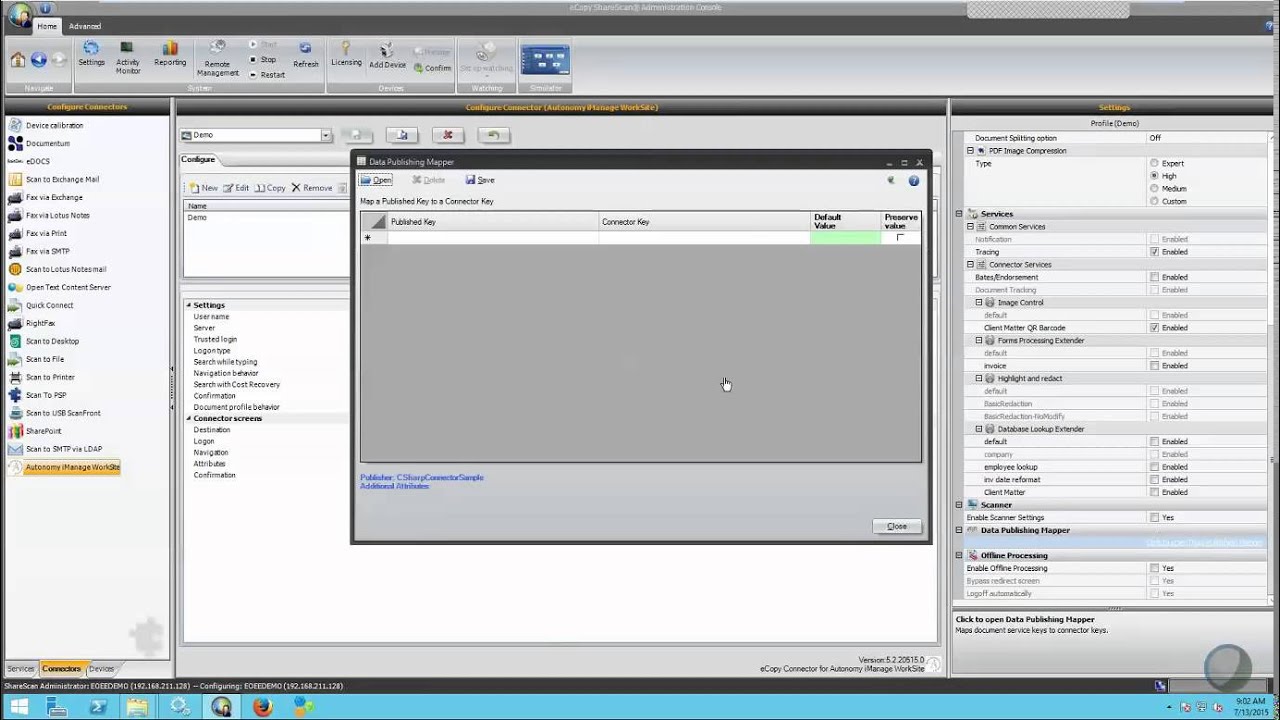Viewport: 1280px width, 720px height.
Task: Refresh the administration console
Action: tap(306, 54)
